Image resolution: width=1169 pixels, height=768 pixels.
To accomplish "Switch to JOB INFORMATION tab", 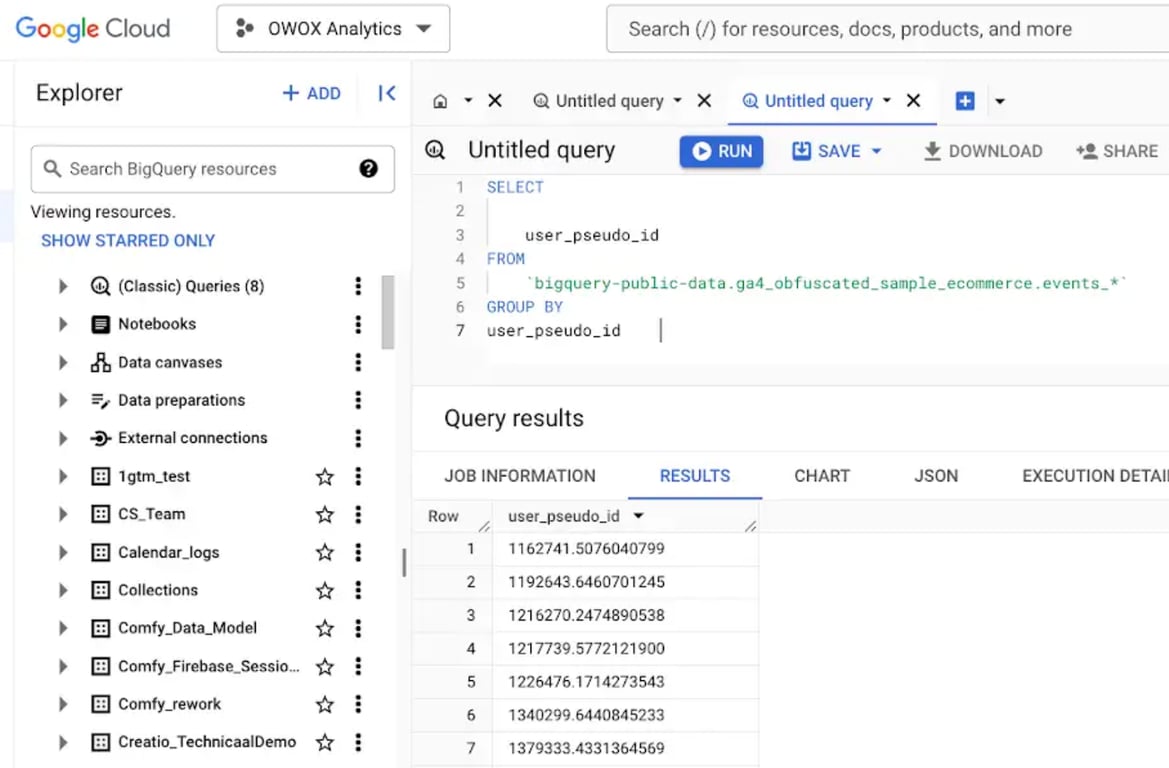I will point(520,476).
